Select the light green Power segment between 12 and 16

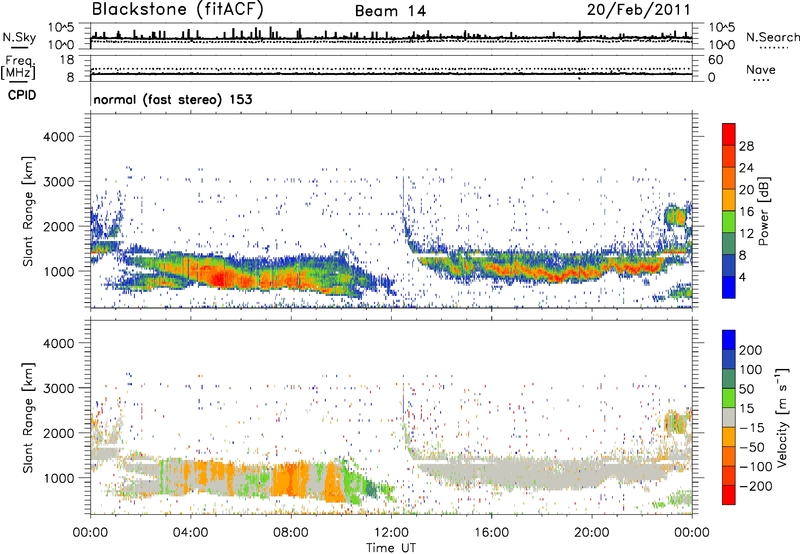pos(729,222)
